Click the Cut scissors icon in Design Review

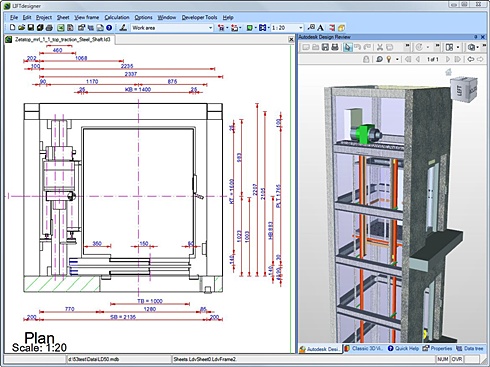tap(380, 47)
